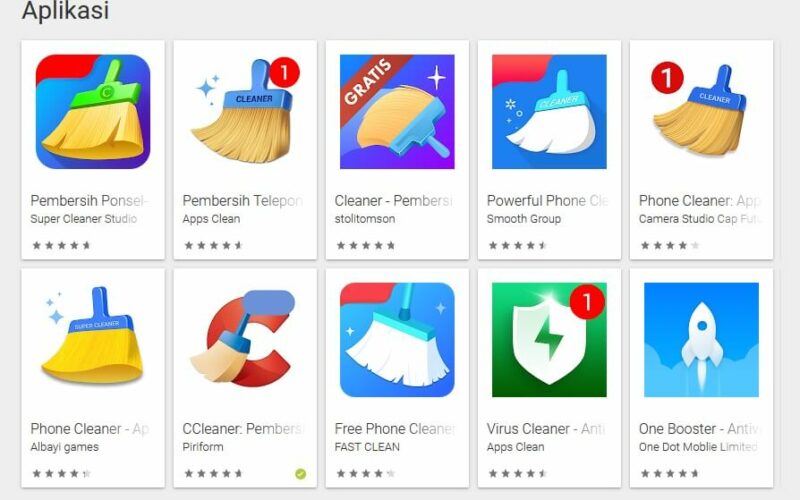Open Camera Studio's Phone Cleaner broom icon
Viewport: 800px width, 500px height.
point(701,112)
